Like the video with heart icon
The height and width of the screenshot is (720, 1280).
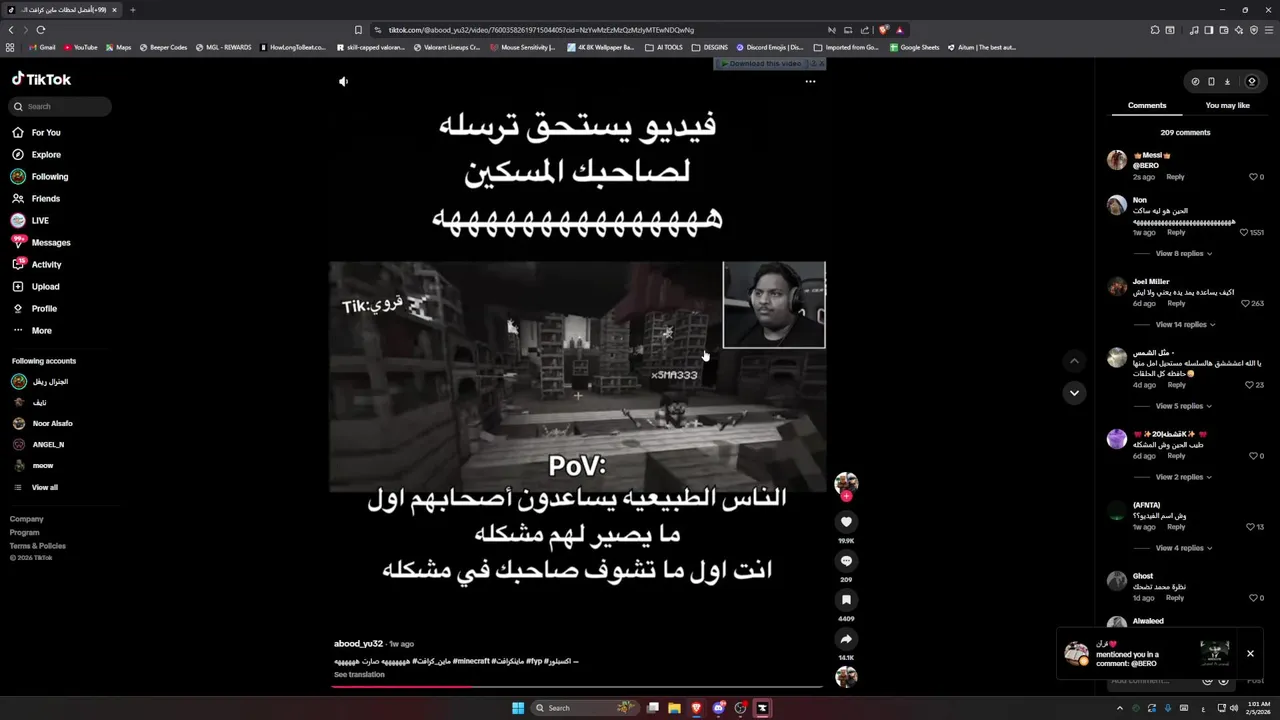click(846, 522)
